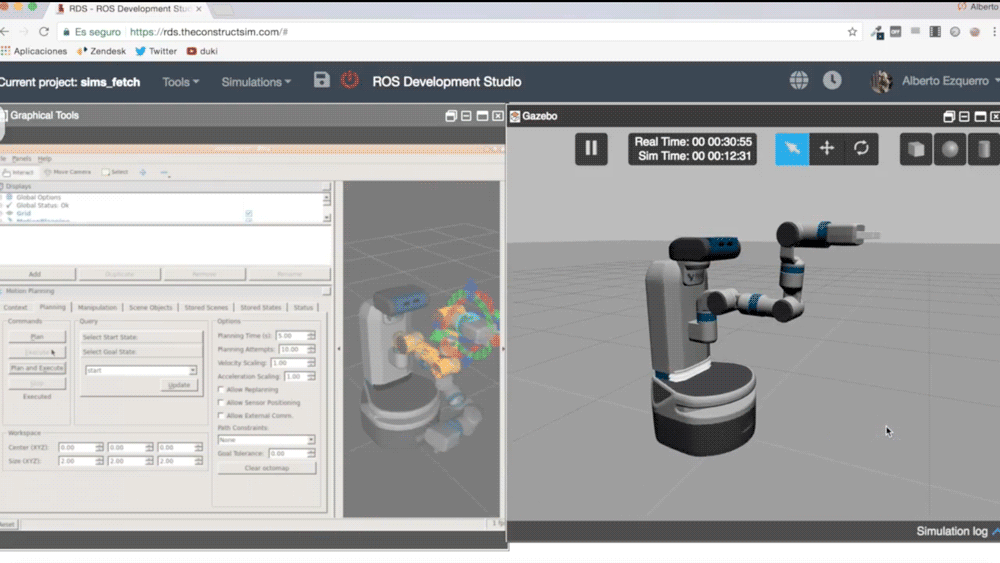Image resolution: width=1000 pixels, height=563 pixels.
Task: Click the Update button in Query
Action: click(x=179, y=385)
